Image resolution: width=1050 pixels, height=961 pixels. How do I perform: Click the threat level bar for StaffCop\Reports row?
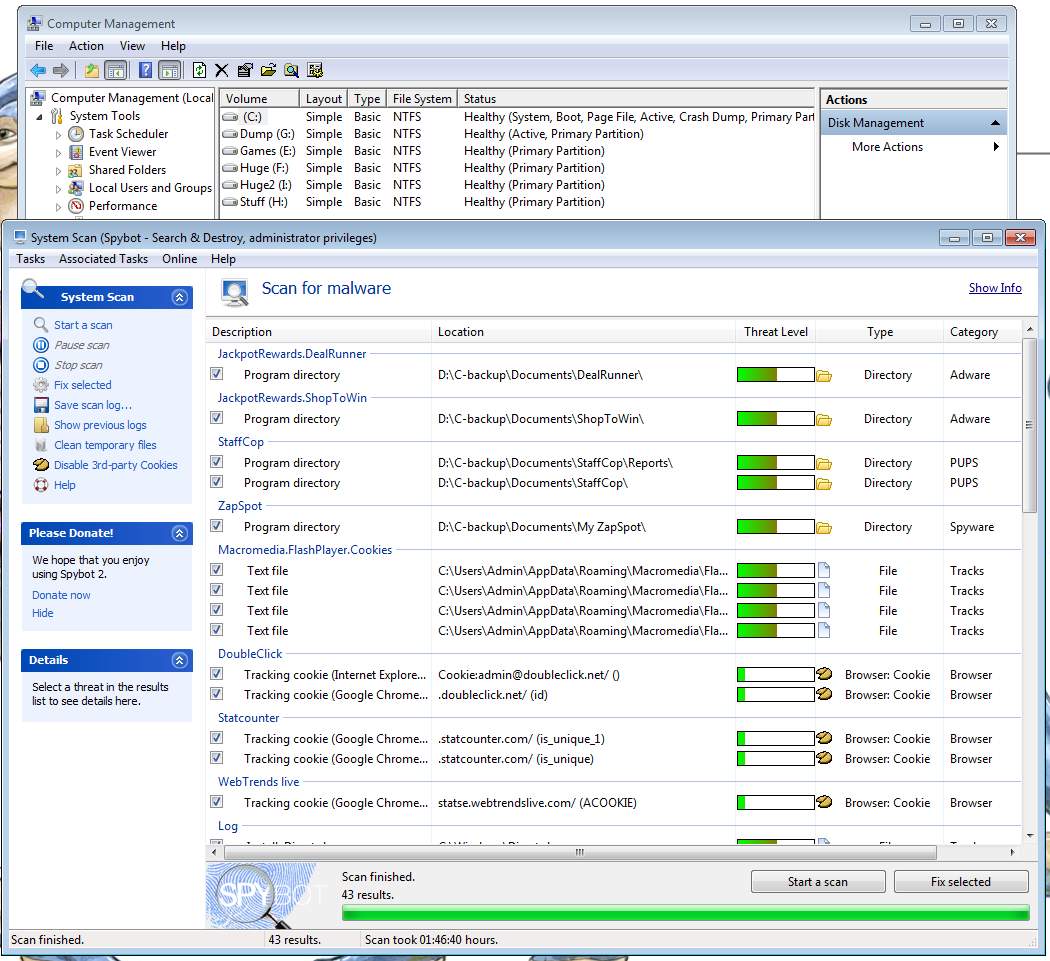click(x=775, y=463)
